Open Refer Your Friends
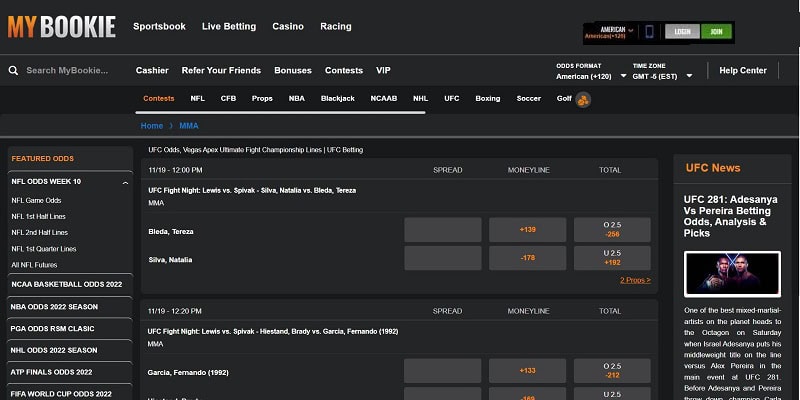 [221, 70]
